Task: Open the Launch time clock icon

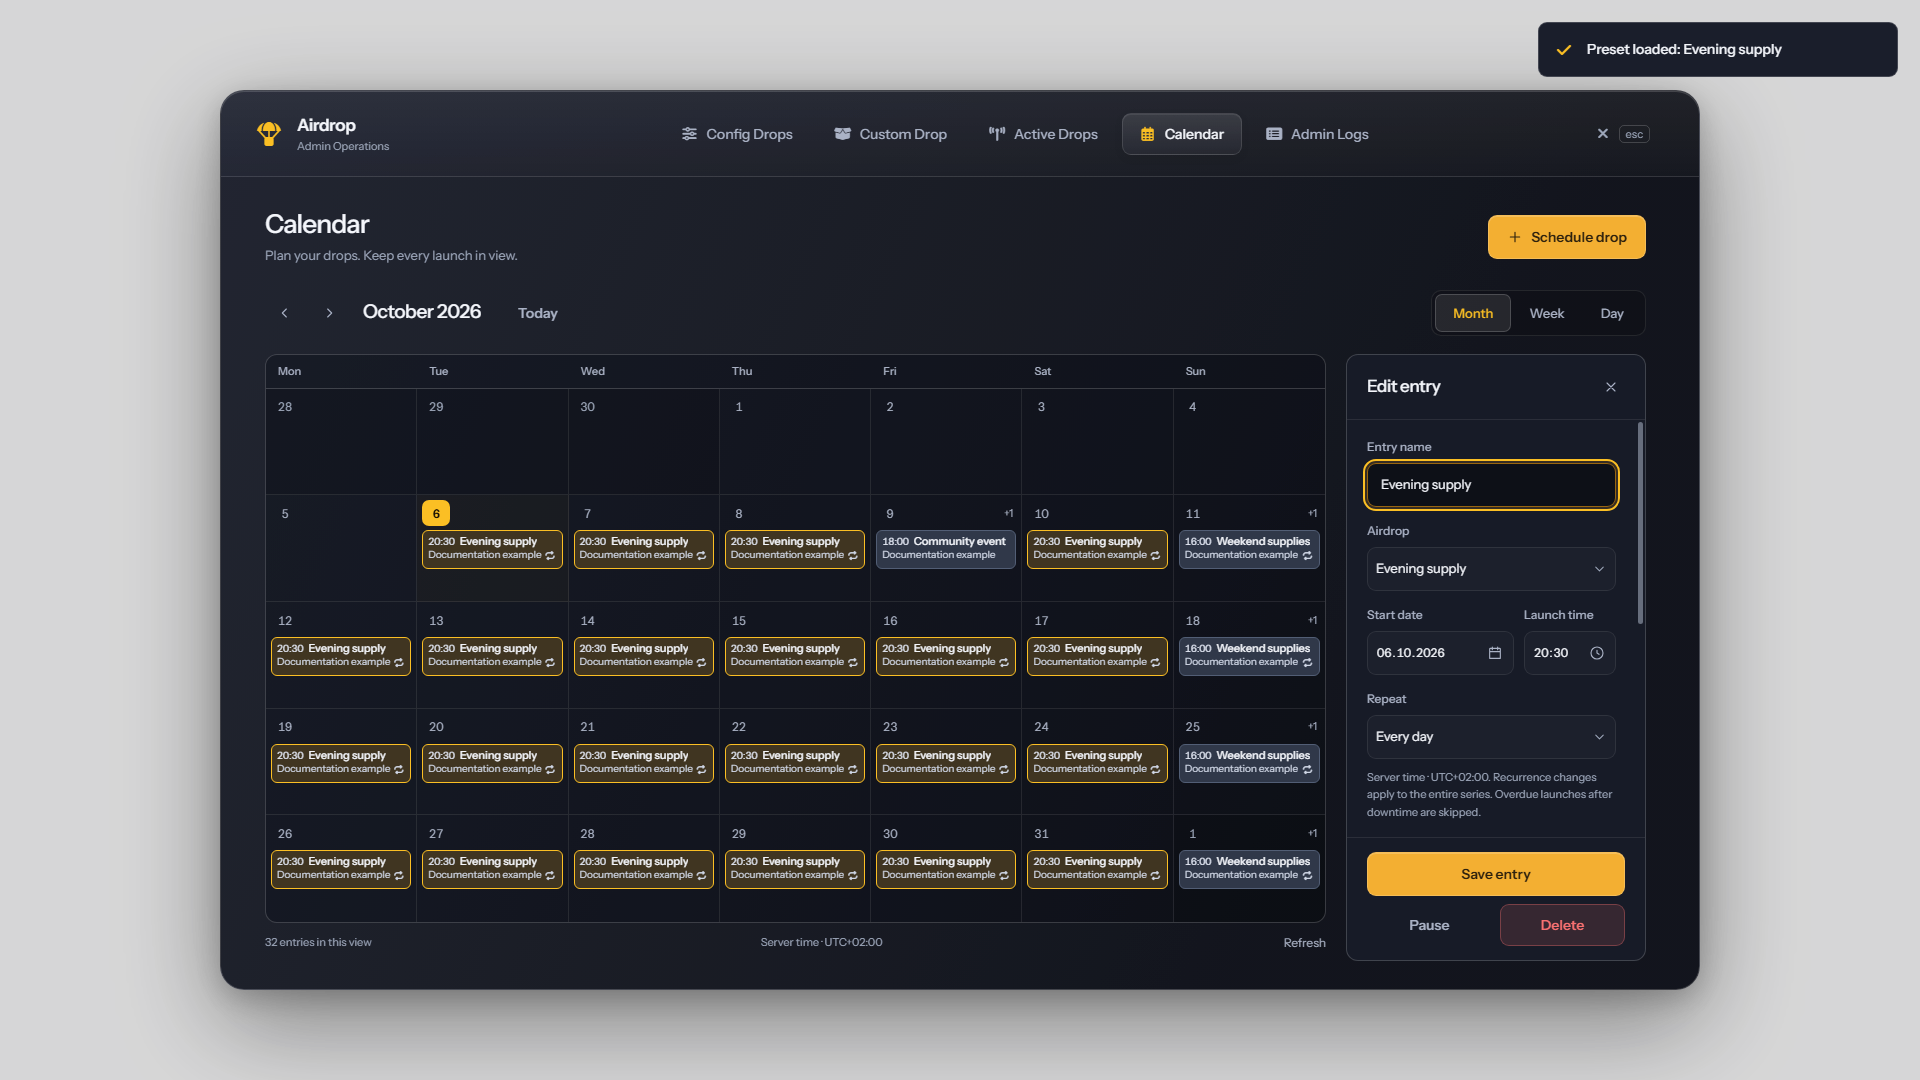Action: (1597, 653)
